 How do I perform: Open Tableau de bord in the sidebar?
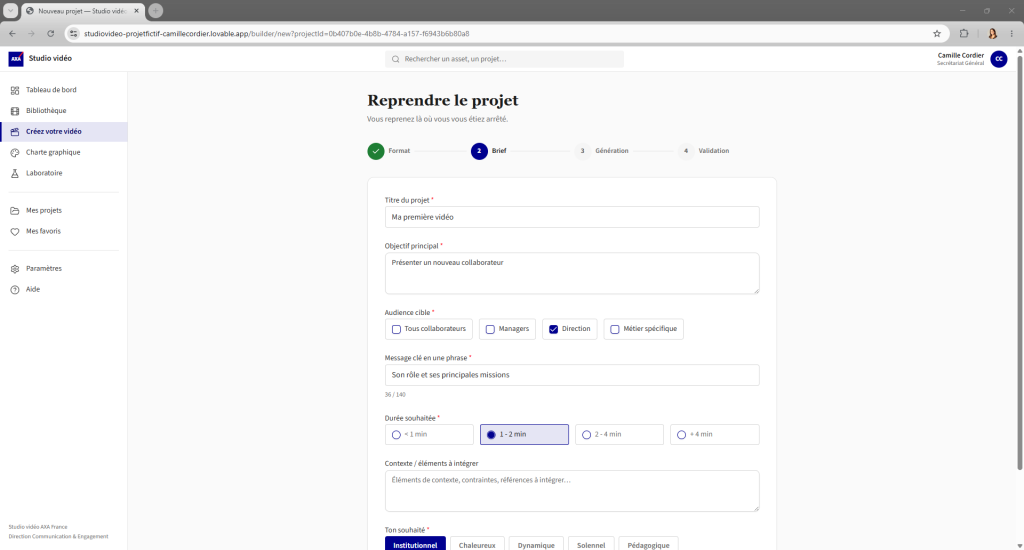pyautogui.click(x=63, y=90)
